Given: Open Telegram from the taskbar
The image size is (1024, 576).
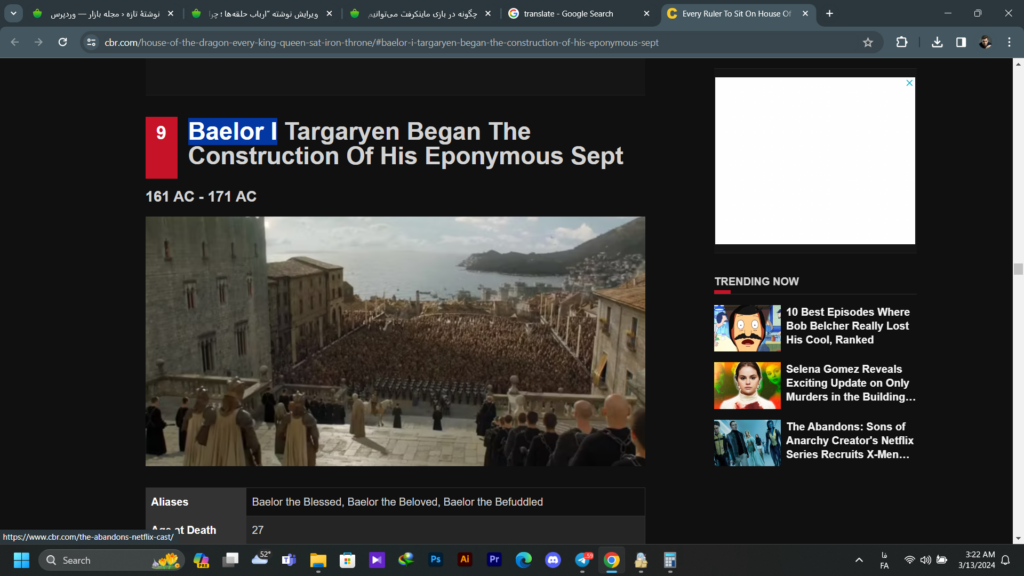Looking at the screenshot, I should (583, 560).
